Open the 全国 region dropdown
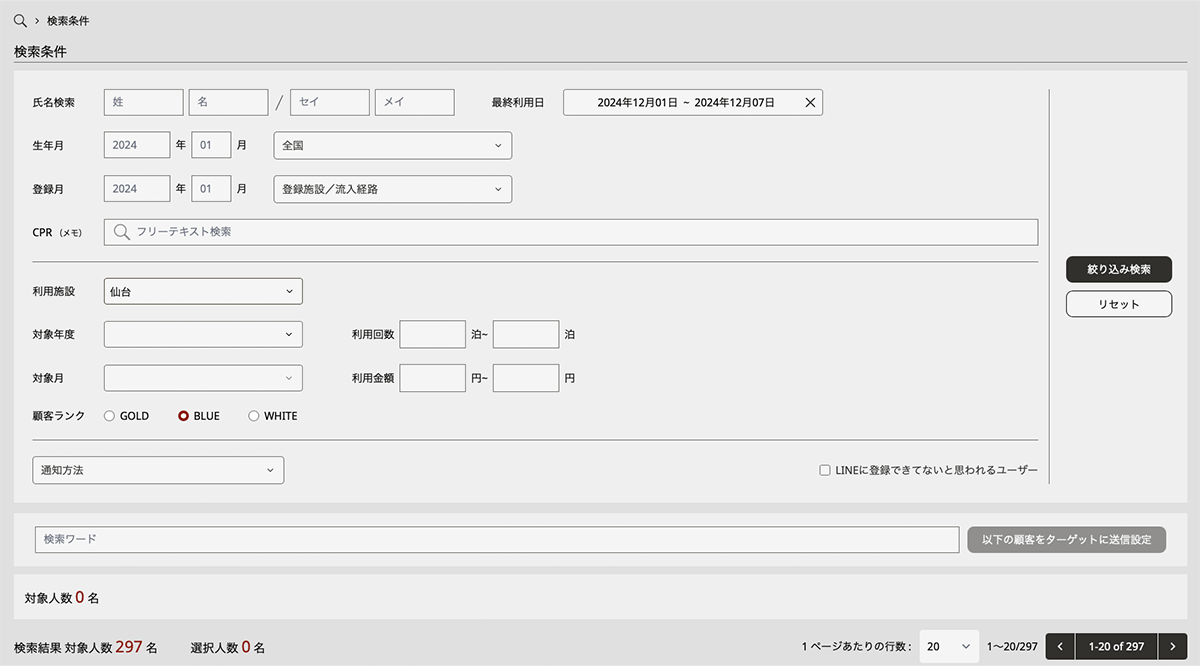 [x=392, y=146]
